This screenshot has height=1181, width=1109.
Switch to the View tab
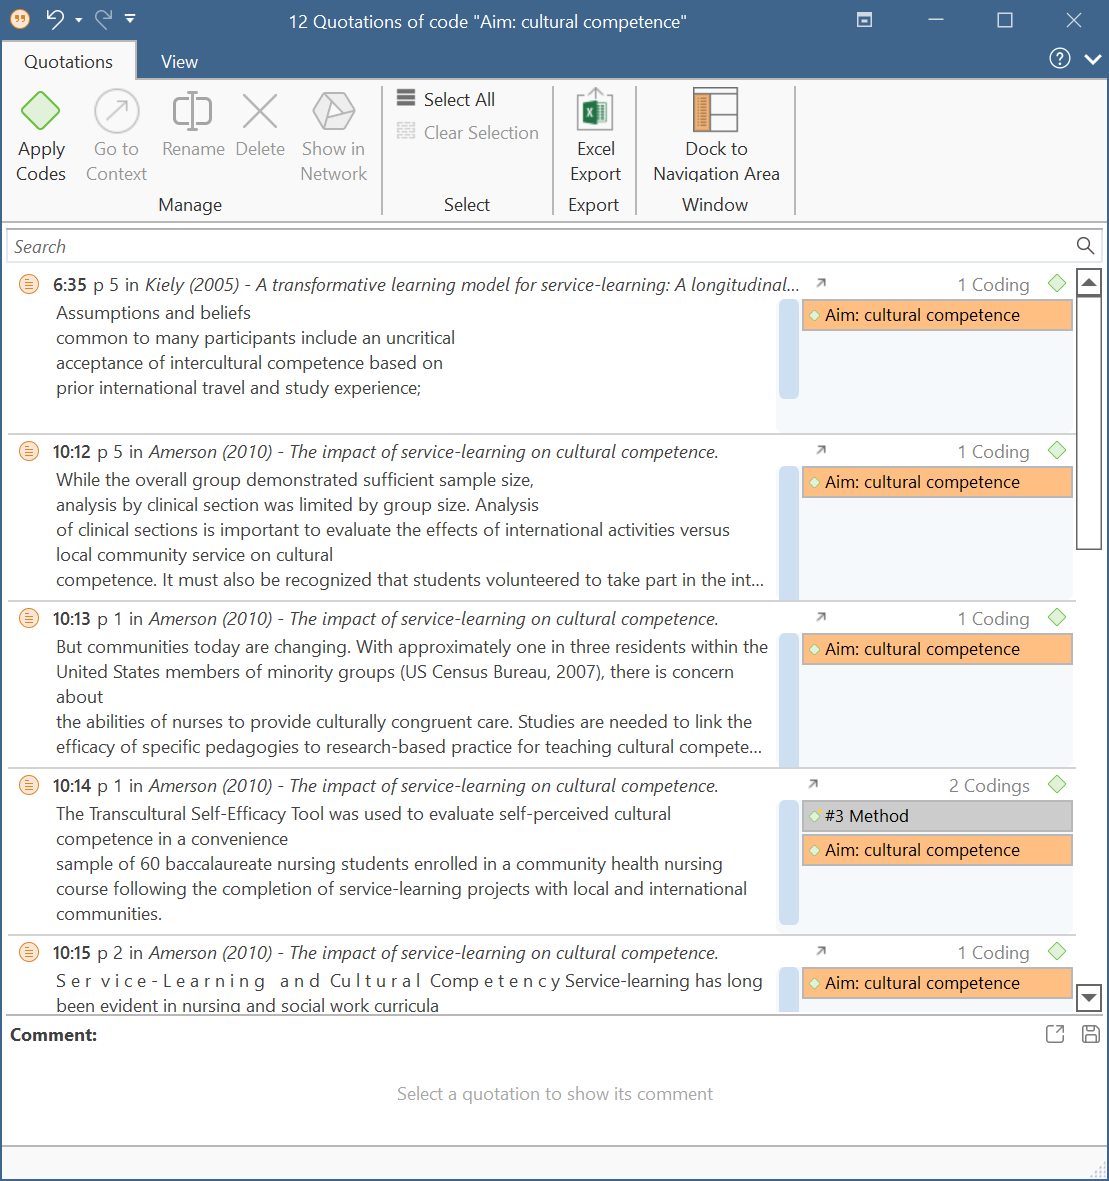click(179, 62)
